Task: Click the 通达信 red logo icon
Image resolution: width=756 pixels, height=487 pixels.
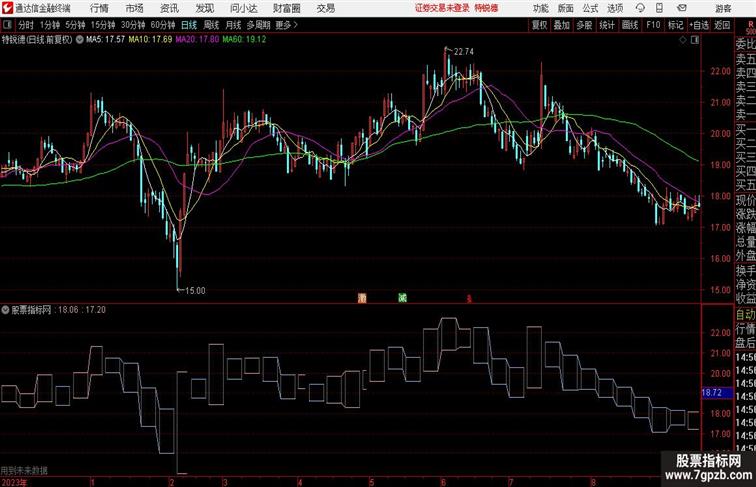Action: click(7, 8)
